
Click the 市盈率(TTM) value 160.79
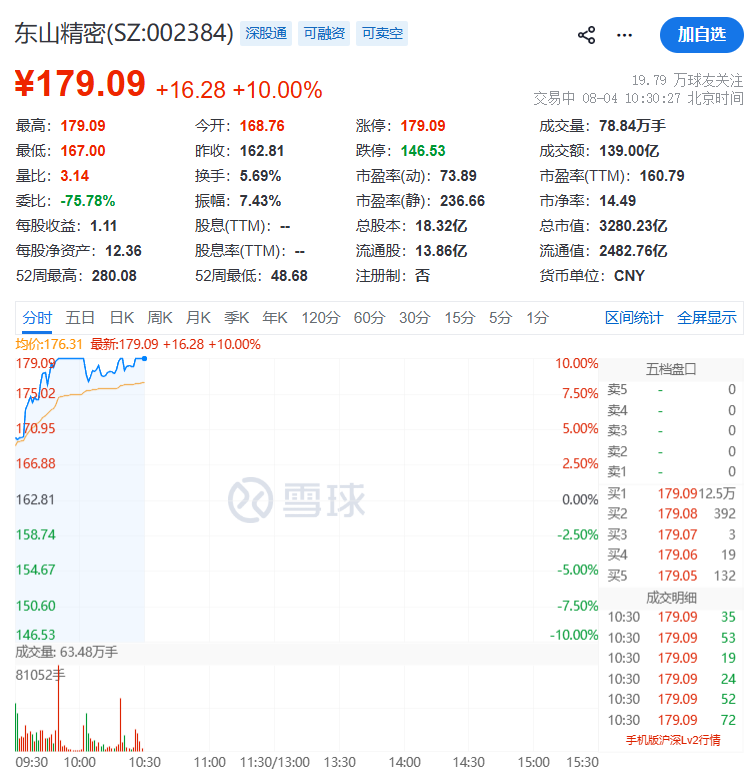coord(662,176)
